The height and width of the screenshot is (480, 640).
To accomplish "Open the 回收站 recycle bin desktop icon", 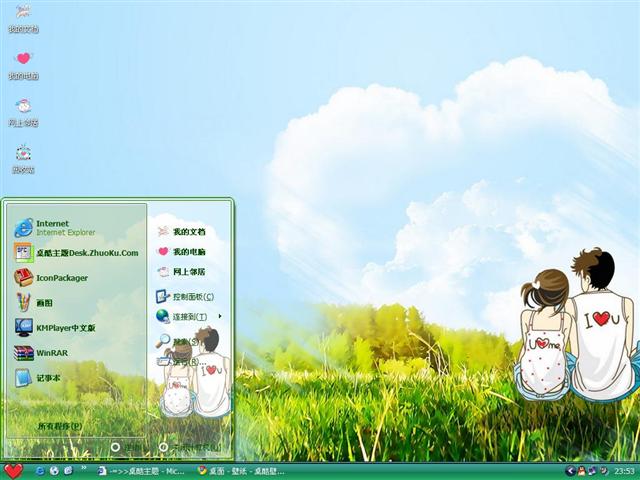I will 23,159.
